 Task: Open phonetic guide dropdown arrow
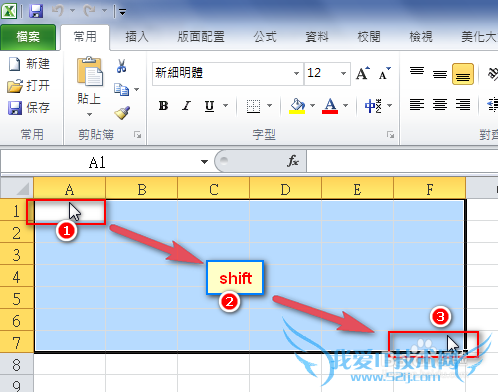[x=389, y=106]
